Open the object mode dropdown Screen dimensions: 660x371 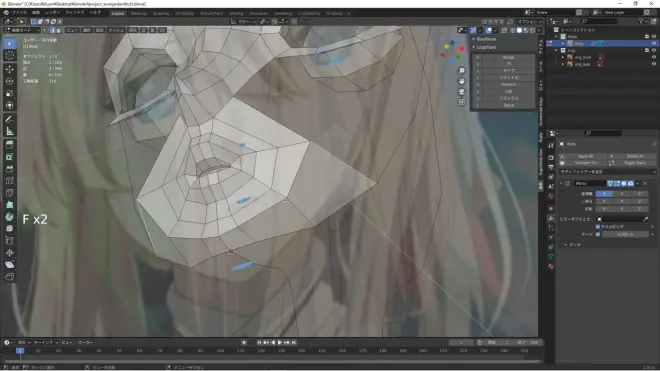coord(22,30)
